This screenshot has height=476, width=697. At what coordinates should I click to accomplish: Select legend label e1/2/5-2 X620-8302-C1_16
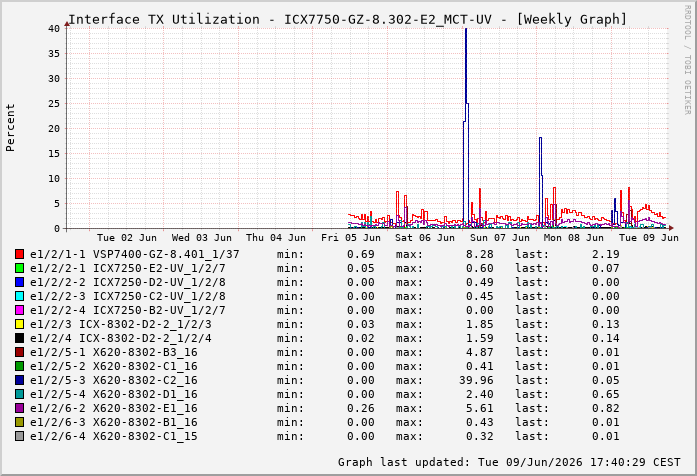114,366
